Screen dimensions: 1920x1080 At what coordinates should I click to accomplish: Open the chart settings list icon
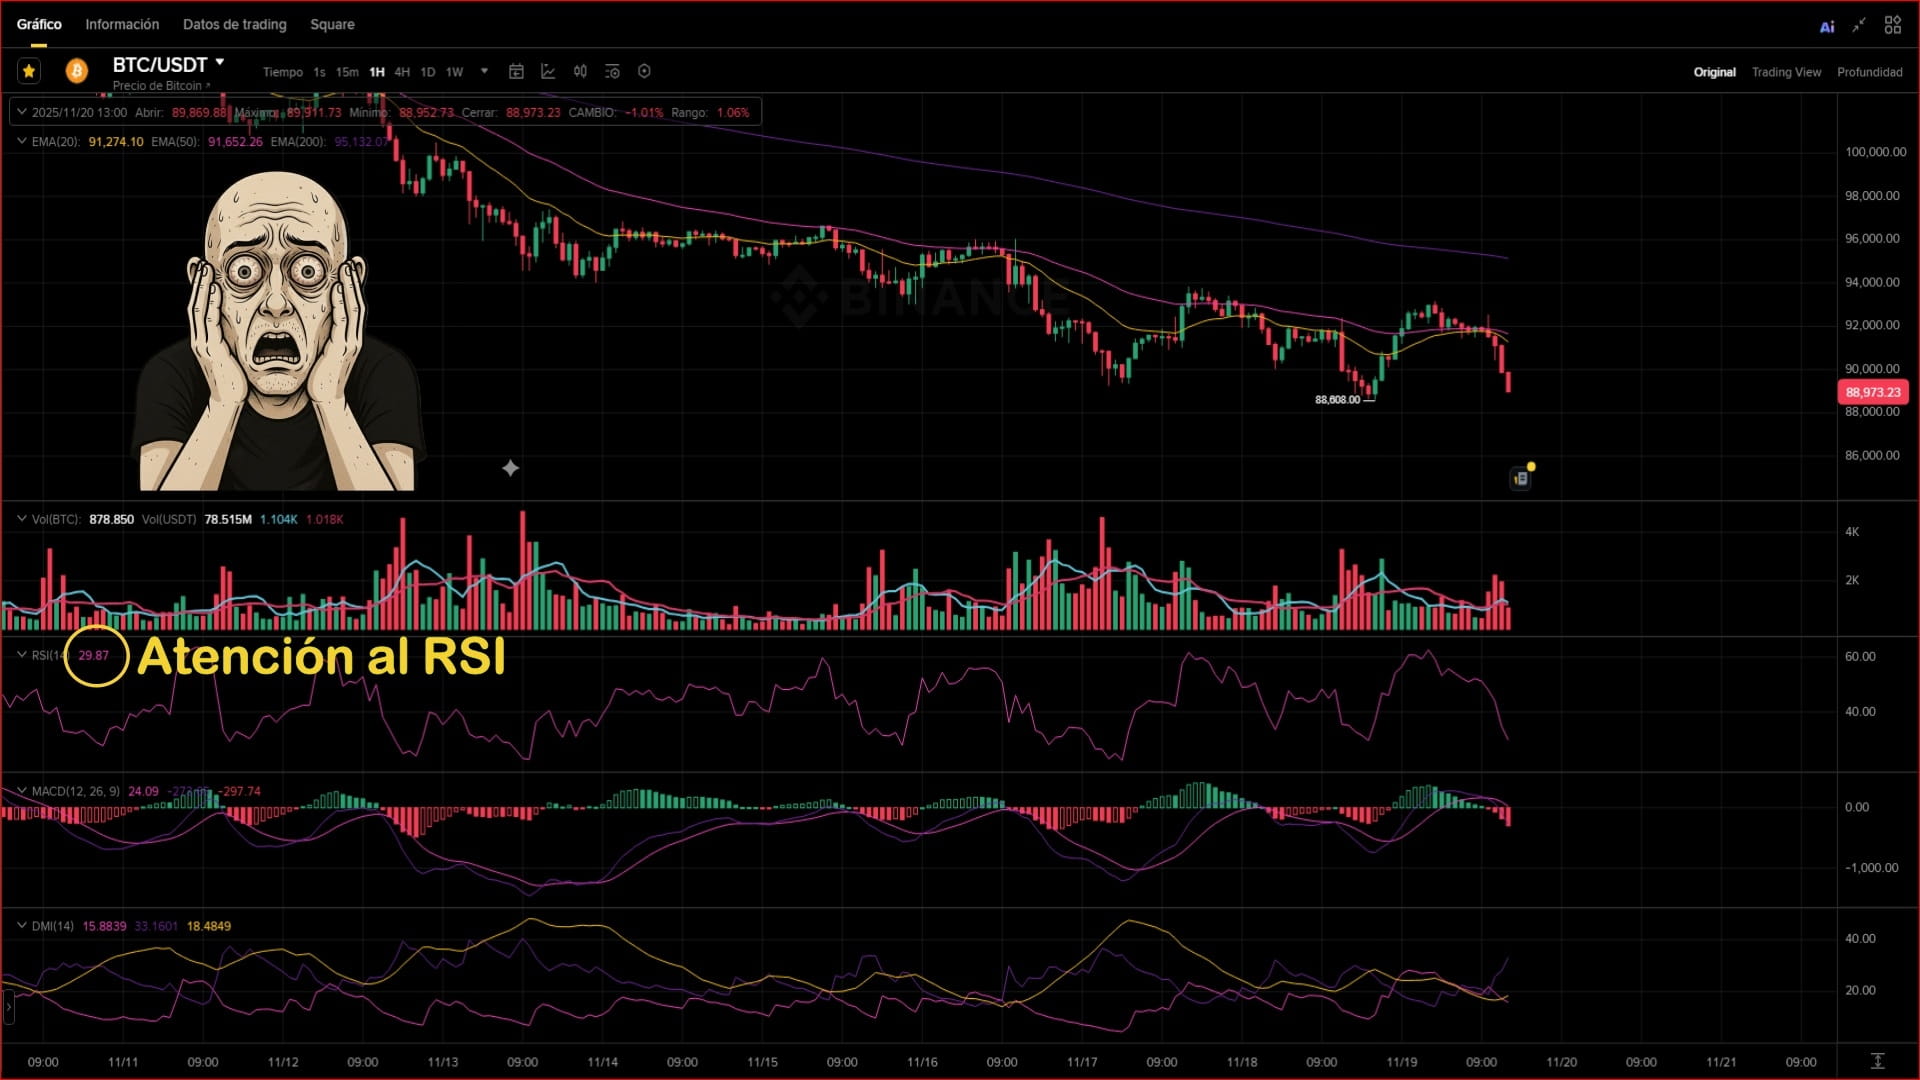point(612,71)
